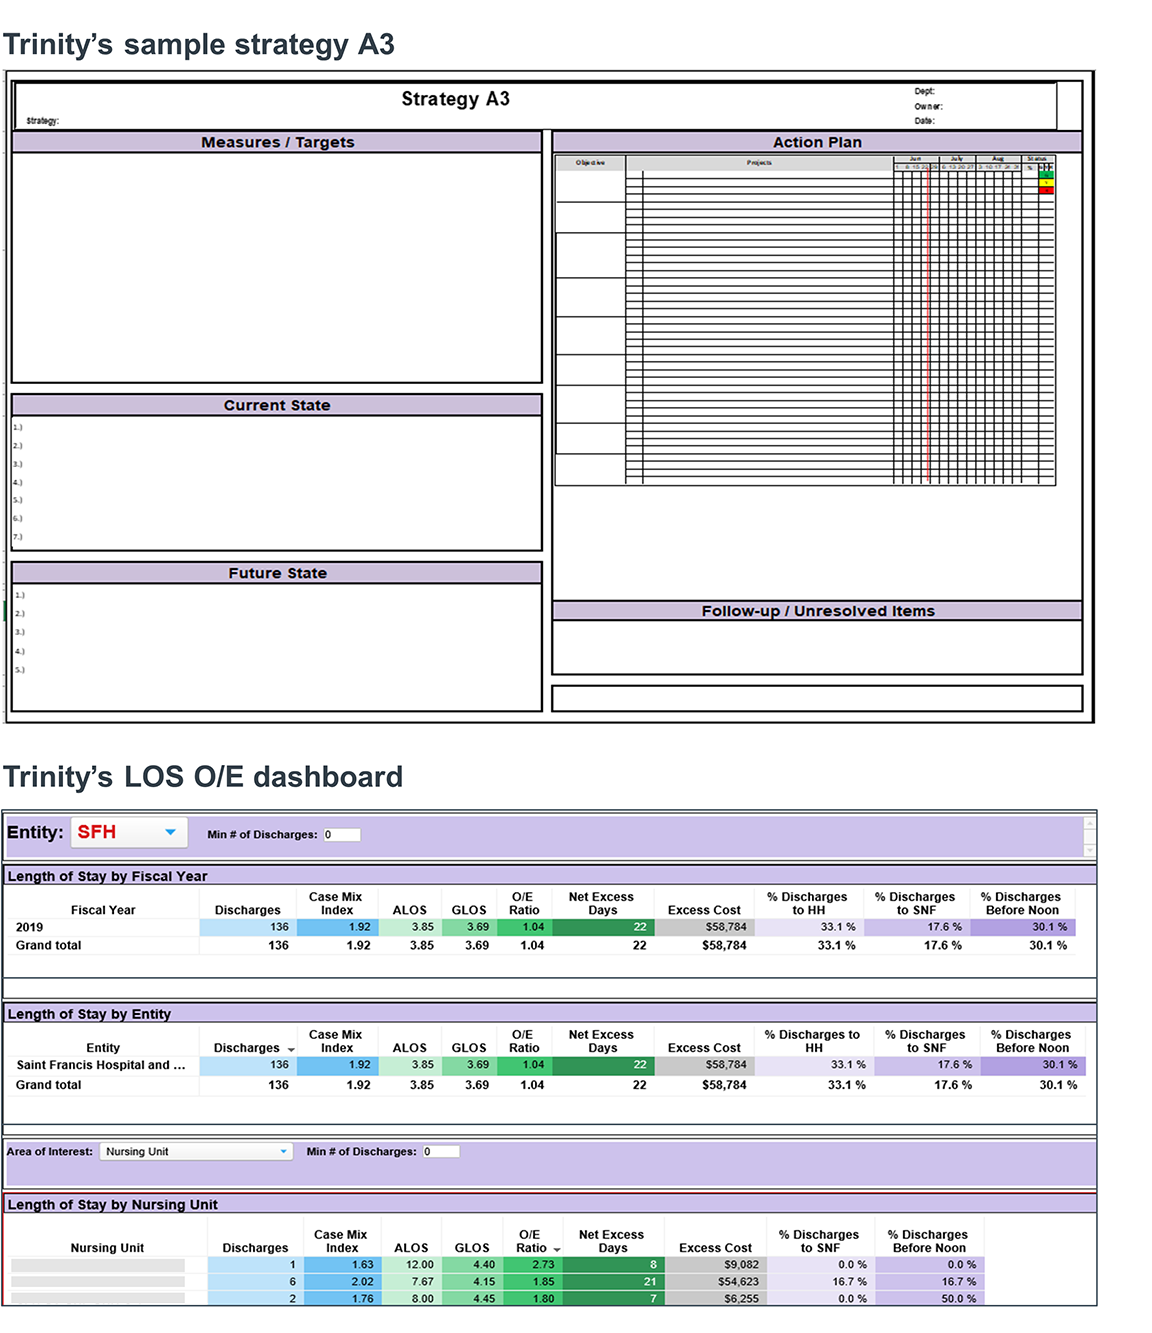1152x1333 pixels.
Task: Click the scroll down arrow in Entity filter panel
Action: [1089, 850]
